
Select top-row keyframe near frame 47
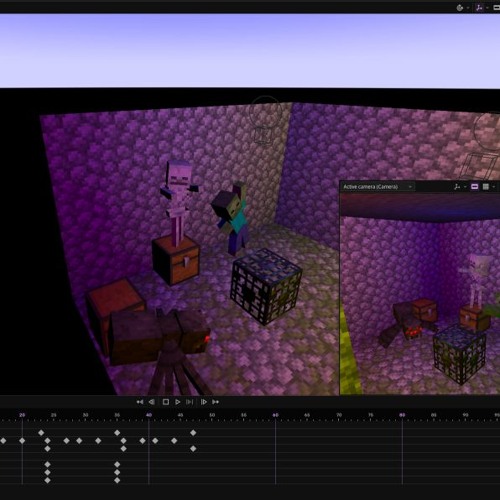click(193, 433)
